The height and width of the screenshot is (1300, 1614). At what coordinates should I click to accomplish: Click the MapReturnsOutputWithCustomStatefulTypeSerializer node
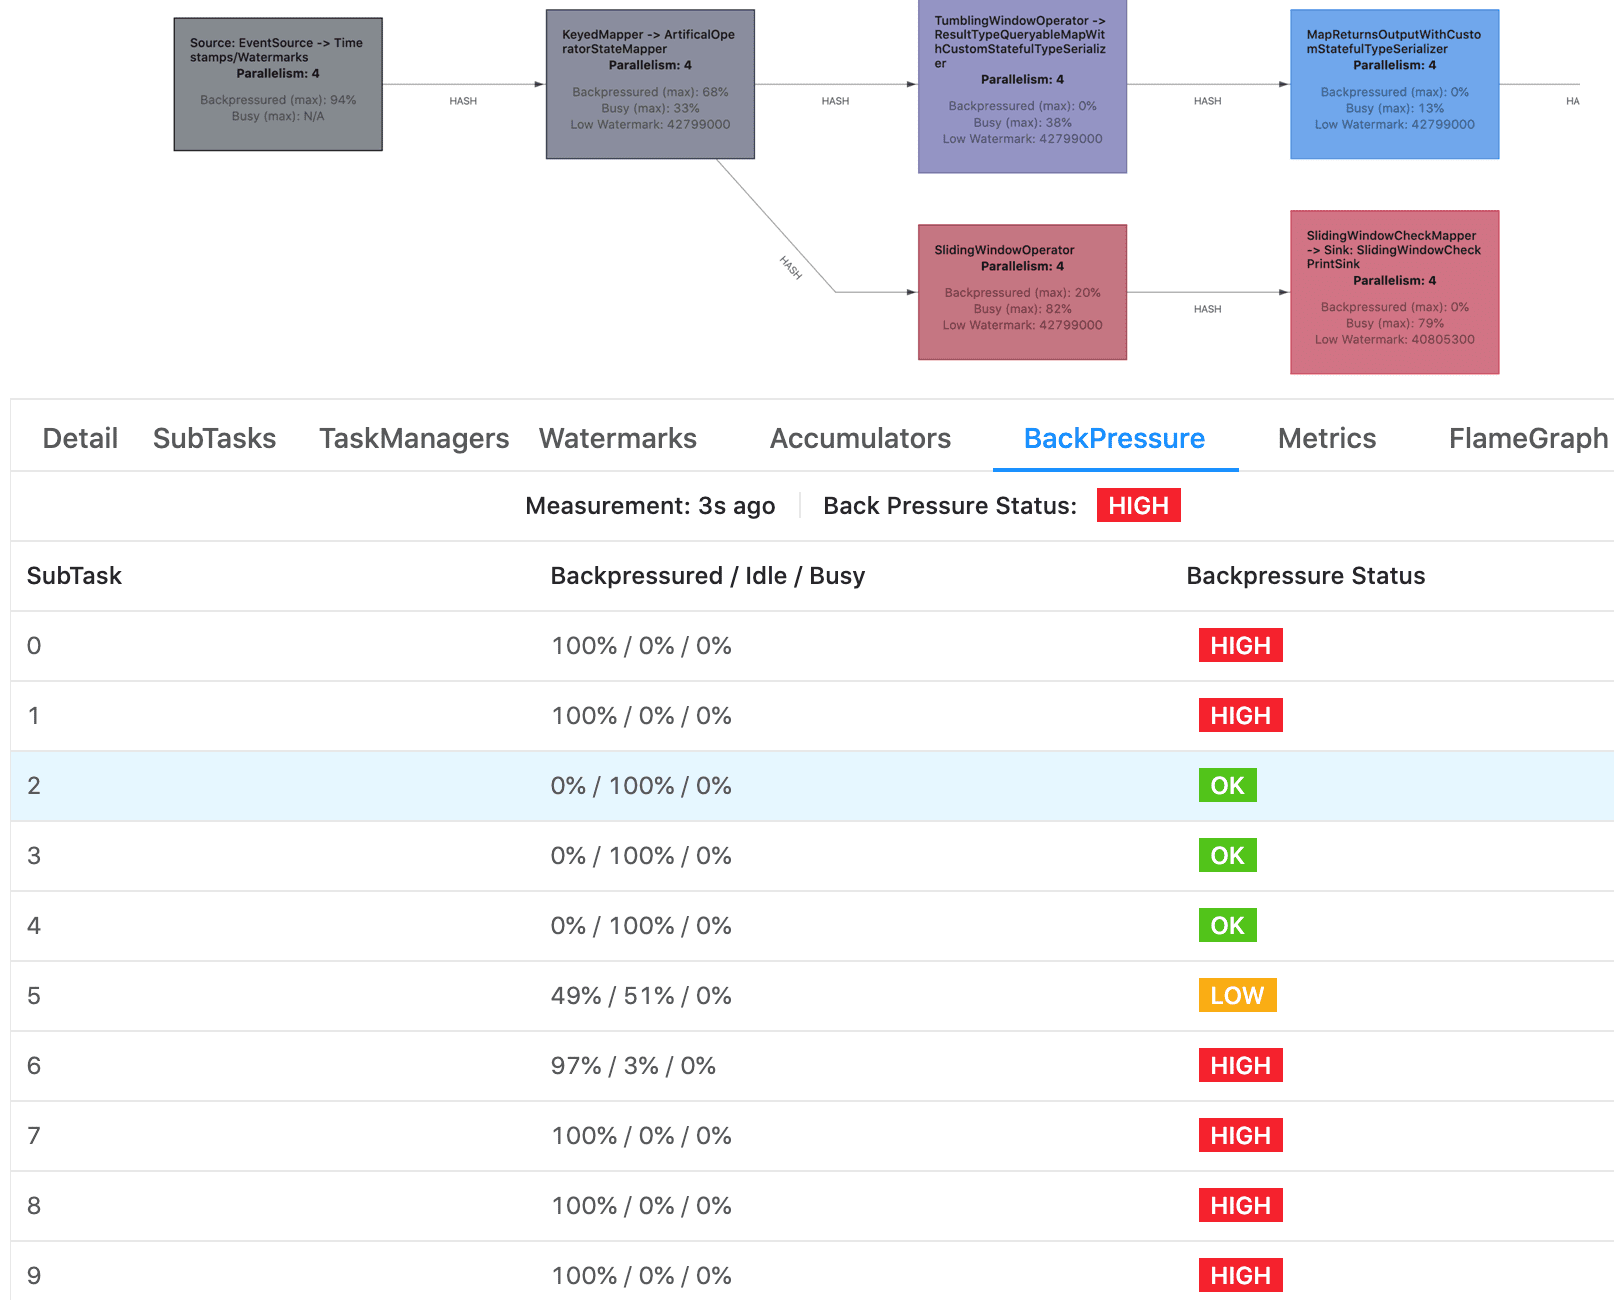(x=1394, y=84)
